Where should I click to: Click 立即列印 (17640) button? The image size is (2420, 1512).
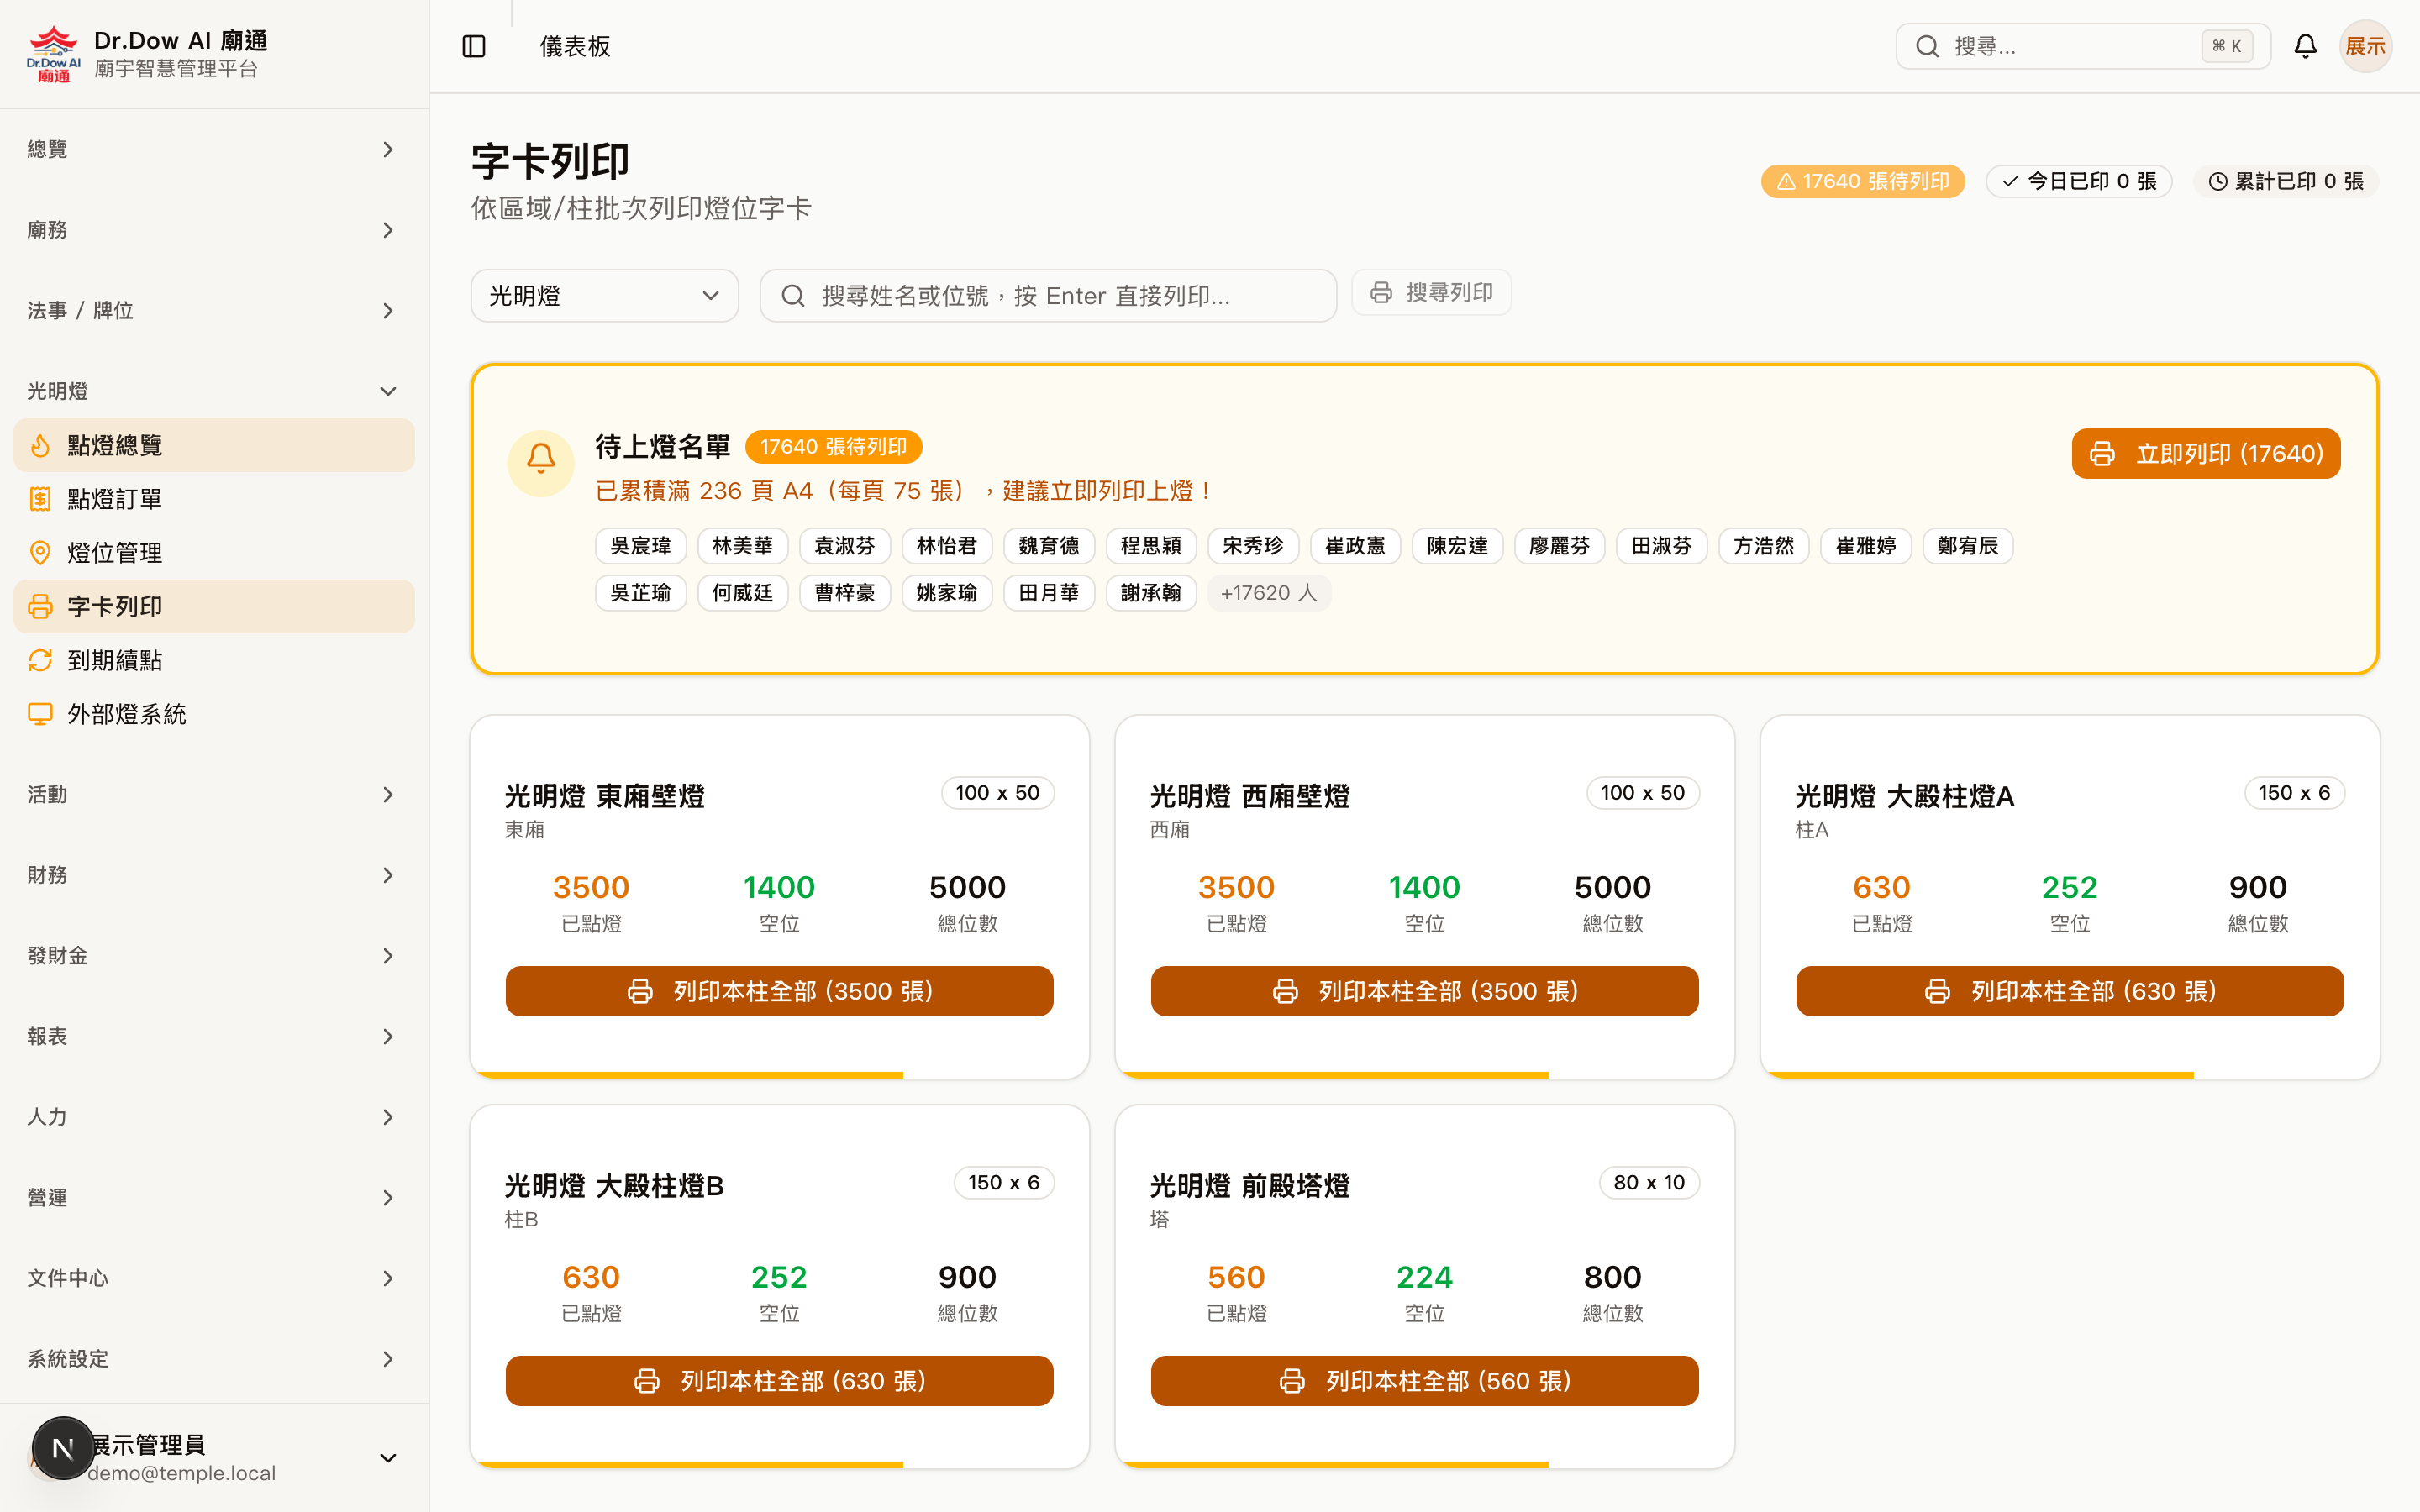[x=2205, y=454]
